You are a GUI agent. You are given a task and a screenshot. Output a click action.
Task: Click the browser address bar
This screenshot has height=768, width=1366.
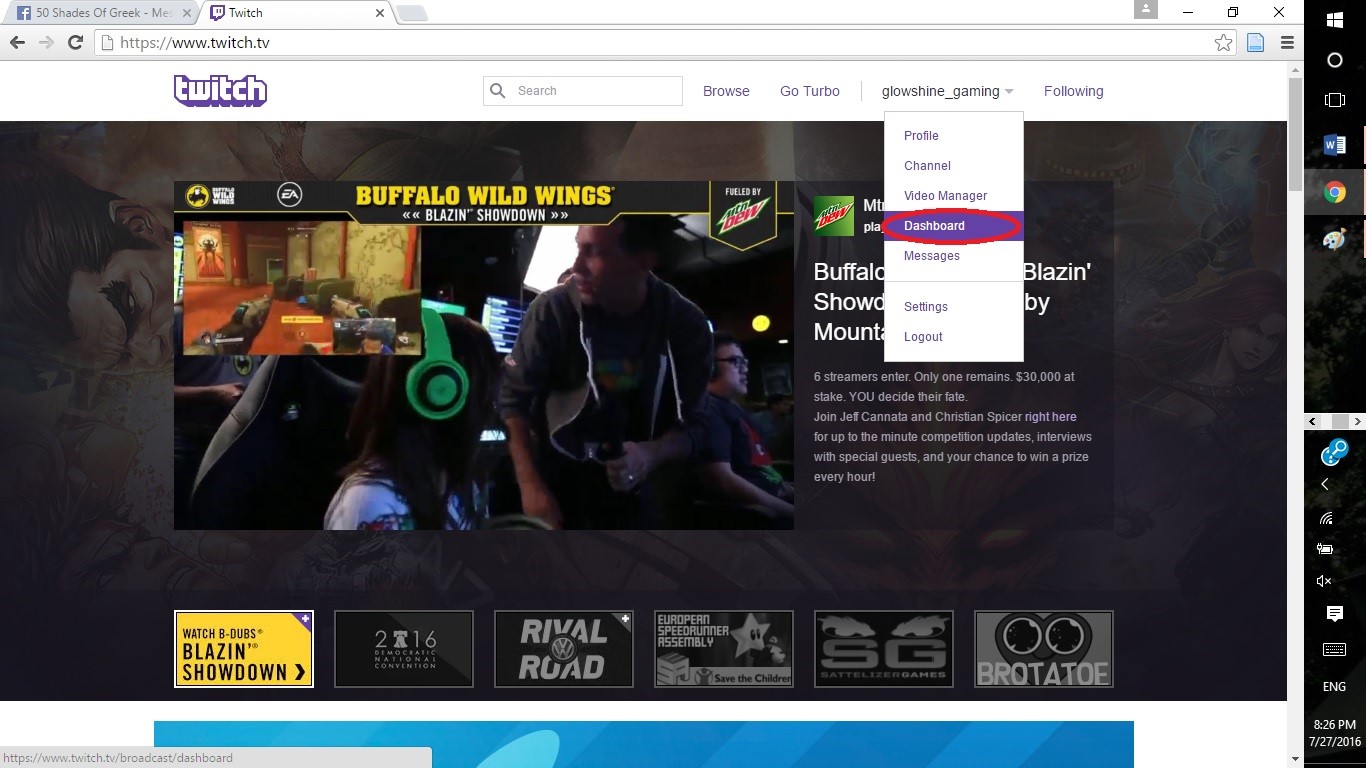pos(664,43)
